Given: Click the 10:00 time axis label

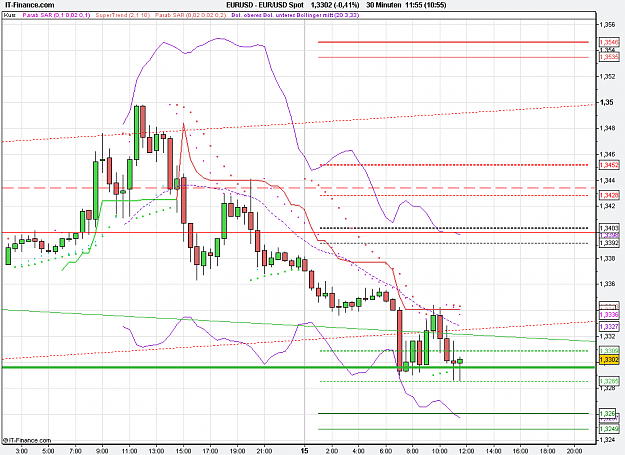Looking at the screenshot, I should [x=440, y=451].
